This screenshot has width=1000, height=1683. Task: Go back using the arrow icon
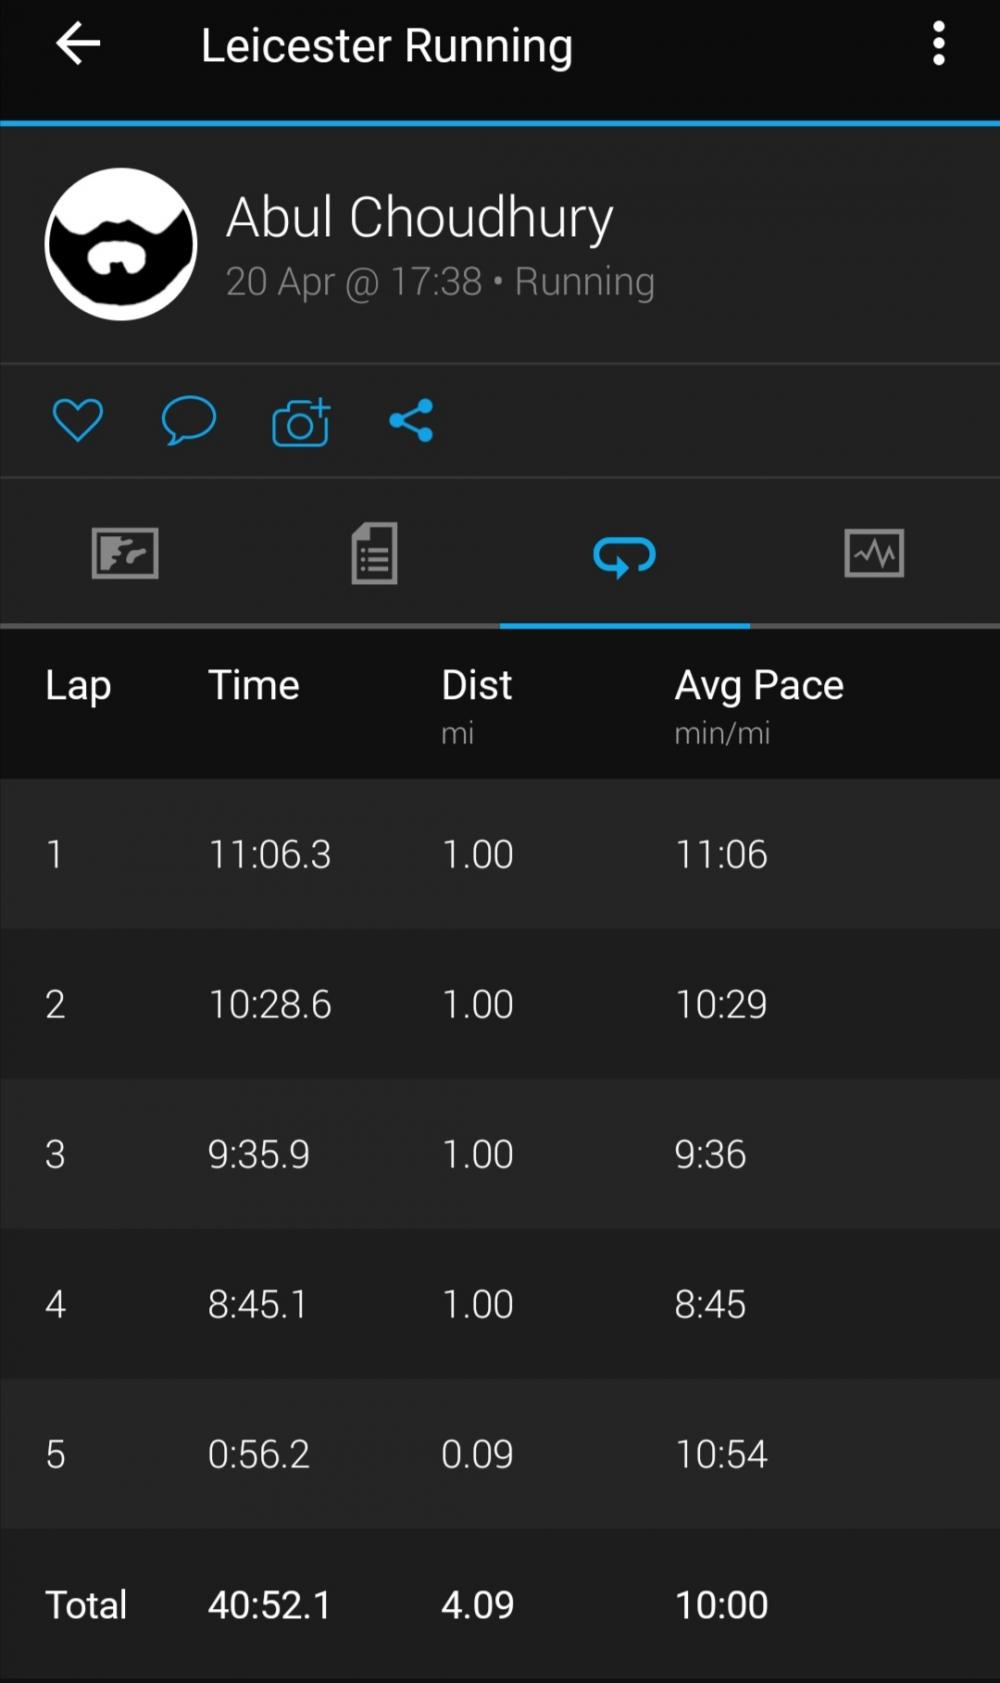click(78, 44)
